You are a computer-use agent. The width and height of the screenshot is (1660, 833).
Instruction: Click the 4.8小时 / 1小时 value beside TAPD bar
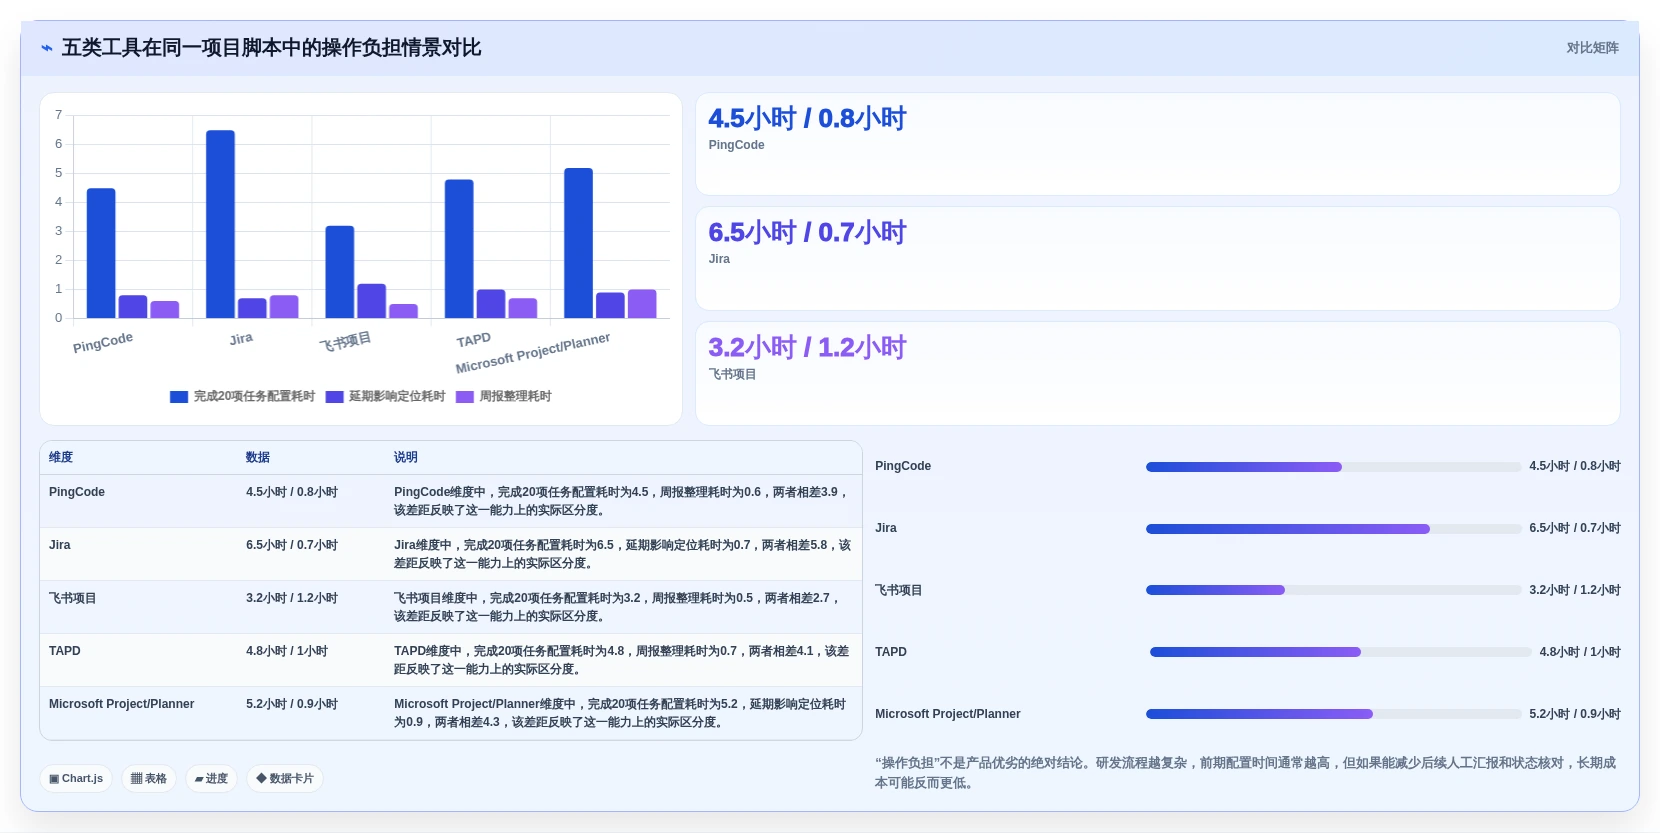pos(1580,652)
